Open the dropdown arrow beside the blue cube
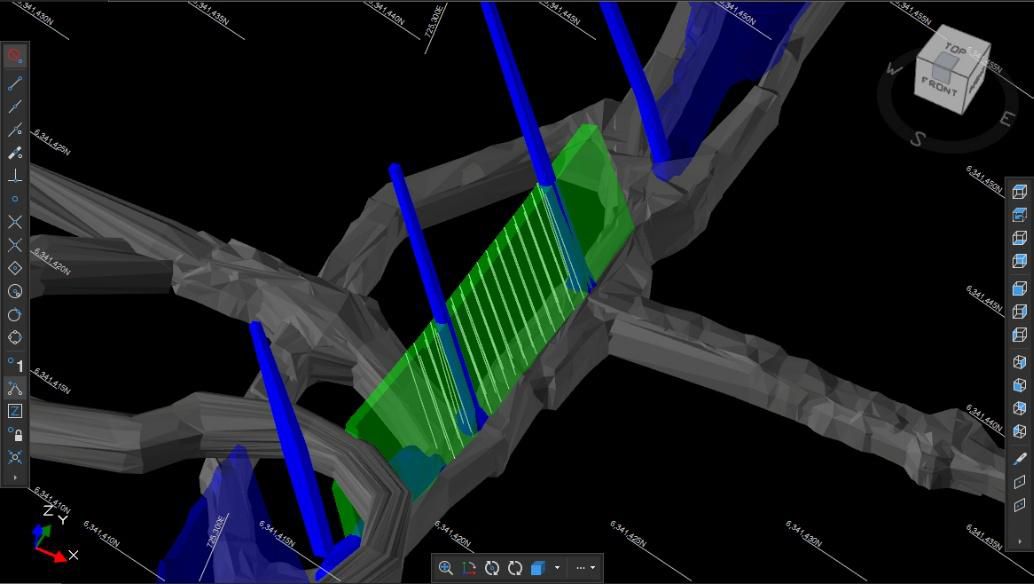Image resolution: width=1036 pixels, height=584 pixels. (557, 568)
